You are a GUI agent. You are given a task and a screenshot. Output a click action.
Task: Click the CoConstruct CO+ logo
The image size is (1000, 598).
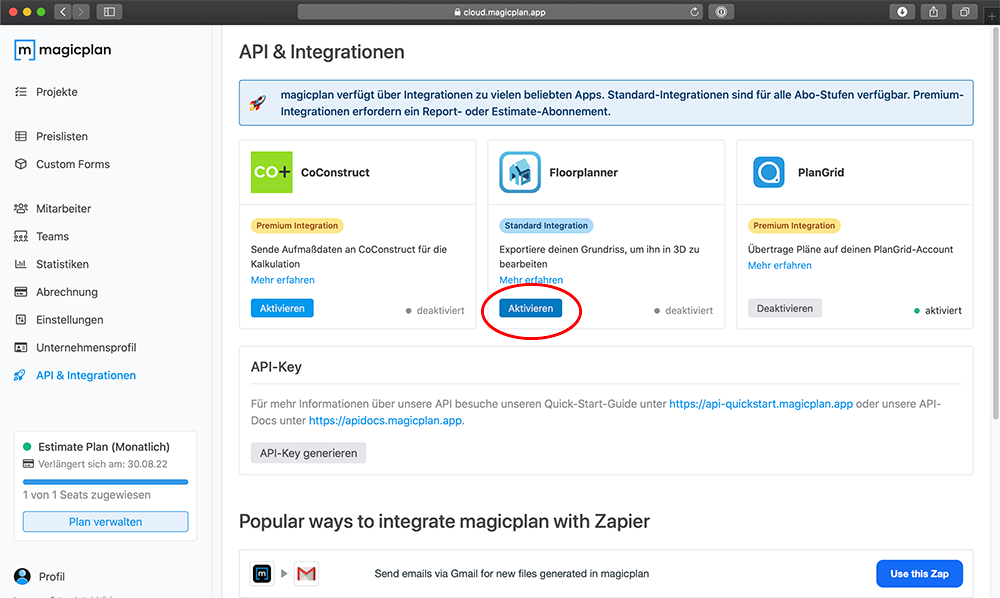pos(270,172)
